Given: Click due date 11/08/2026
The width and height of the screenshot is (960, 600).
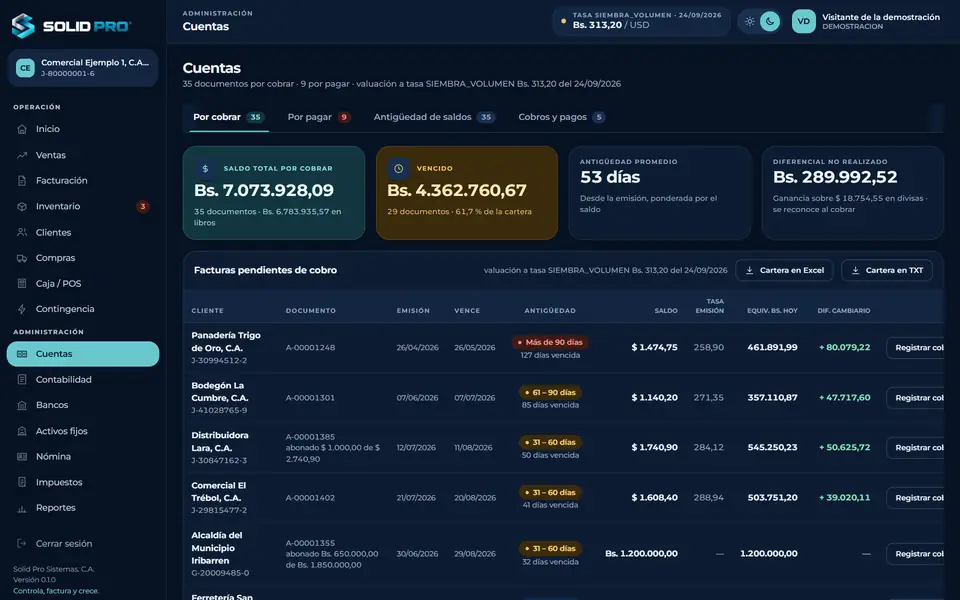Looking at the screenshot, I should click(473, 448).
